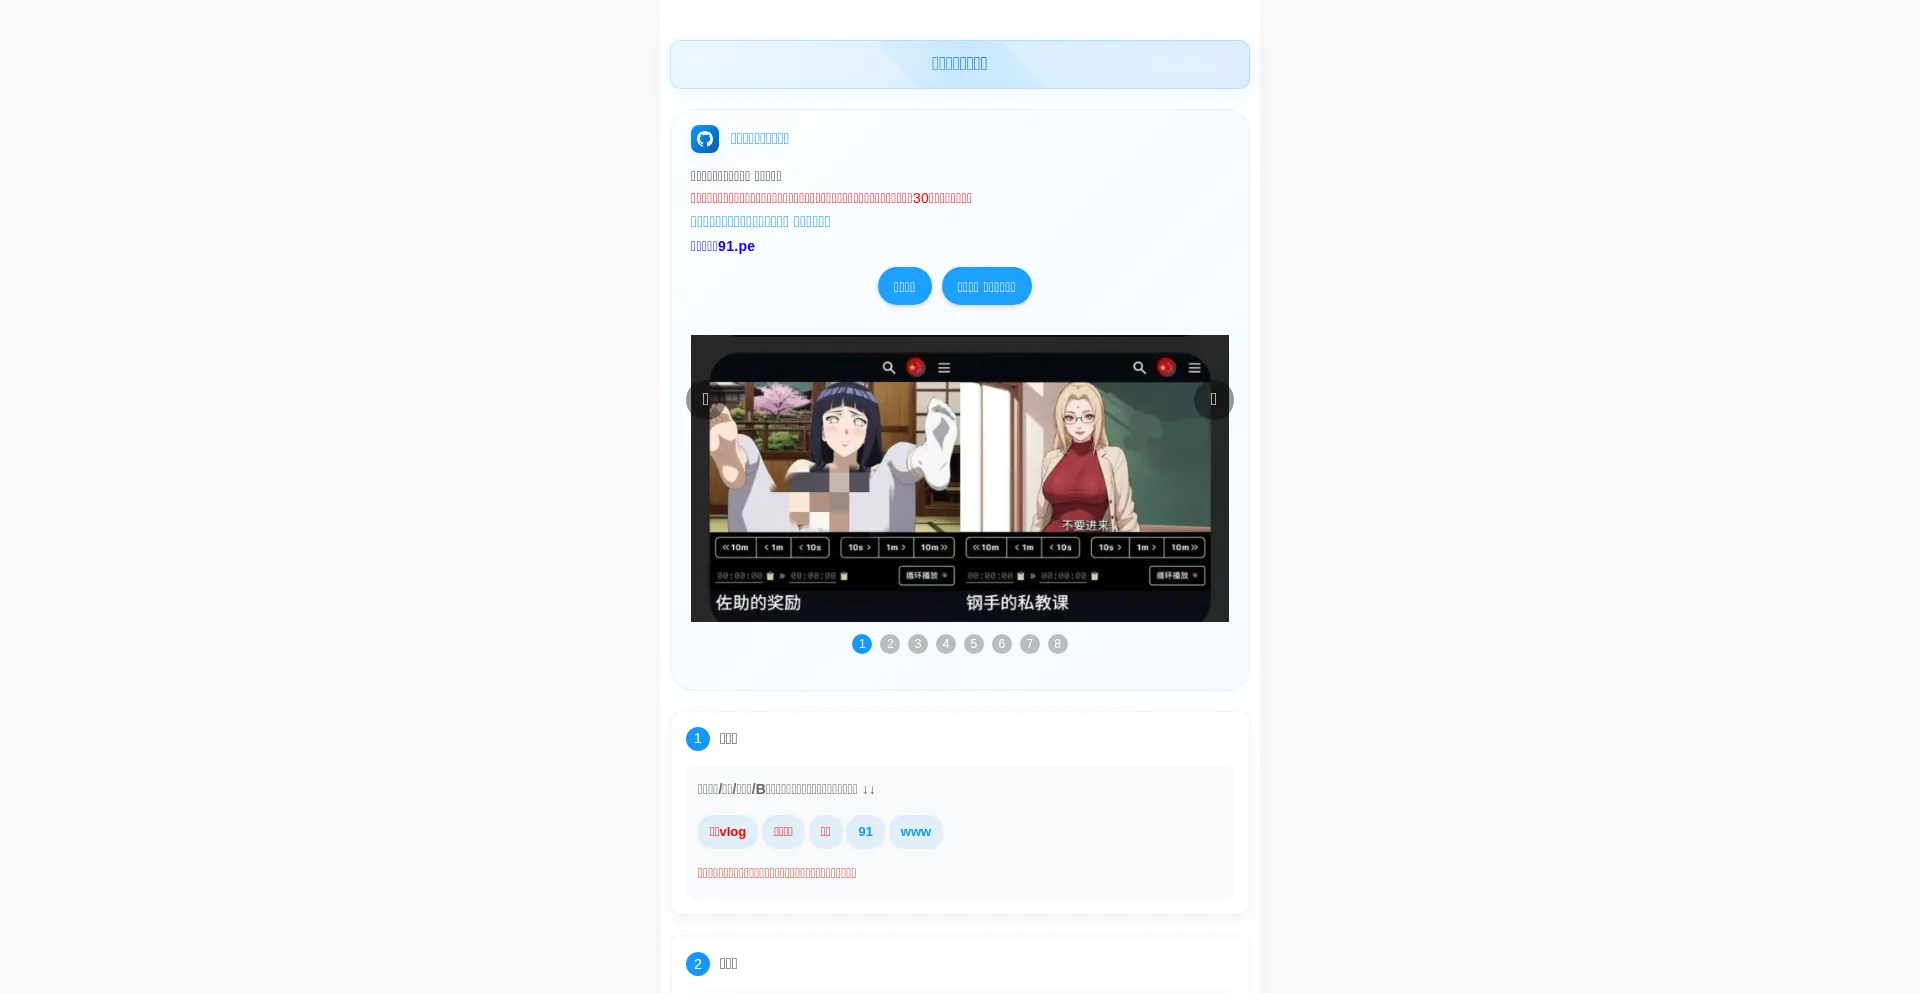This screenshot has width=1920, height=993.
Task: Click the red tag right after the vlog tag
Action: pyautogui.click(x=783, y=832)
